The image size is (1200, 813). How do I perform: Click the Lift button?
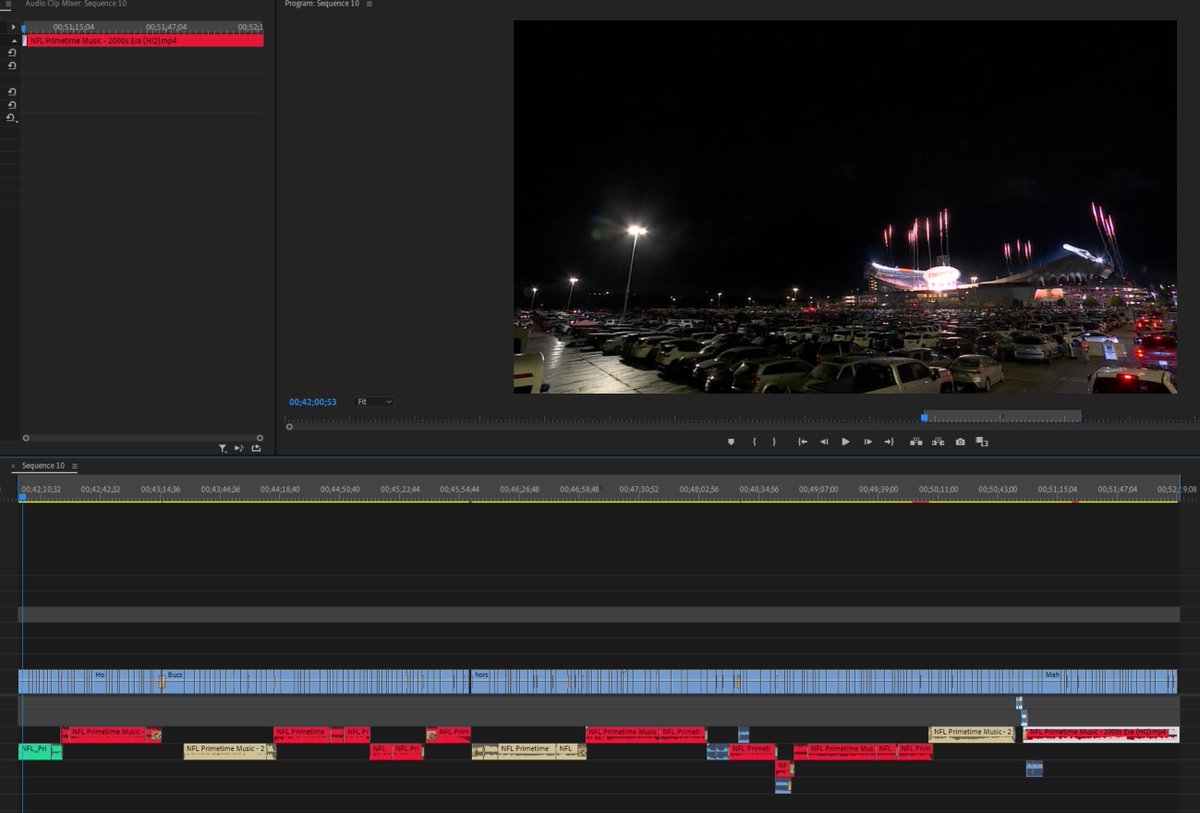(916, 441)
